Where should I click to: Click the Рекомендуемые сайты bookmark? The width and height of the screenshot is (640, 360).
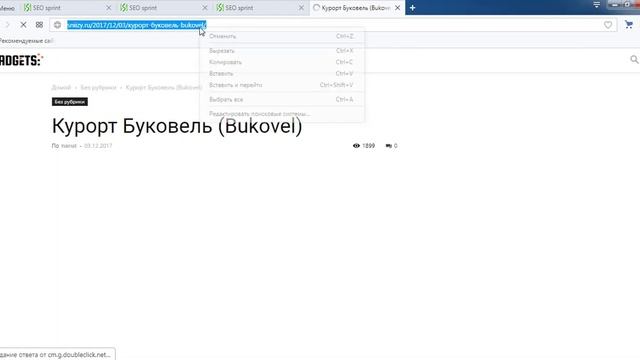(27, 41)
